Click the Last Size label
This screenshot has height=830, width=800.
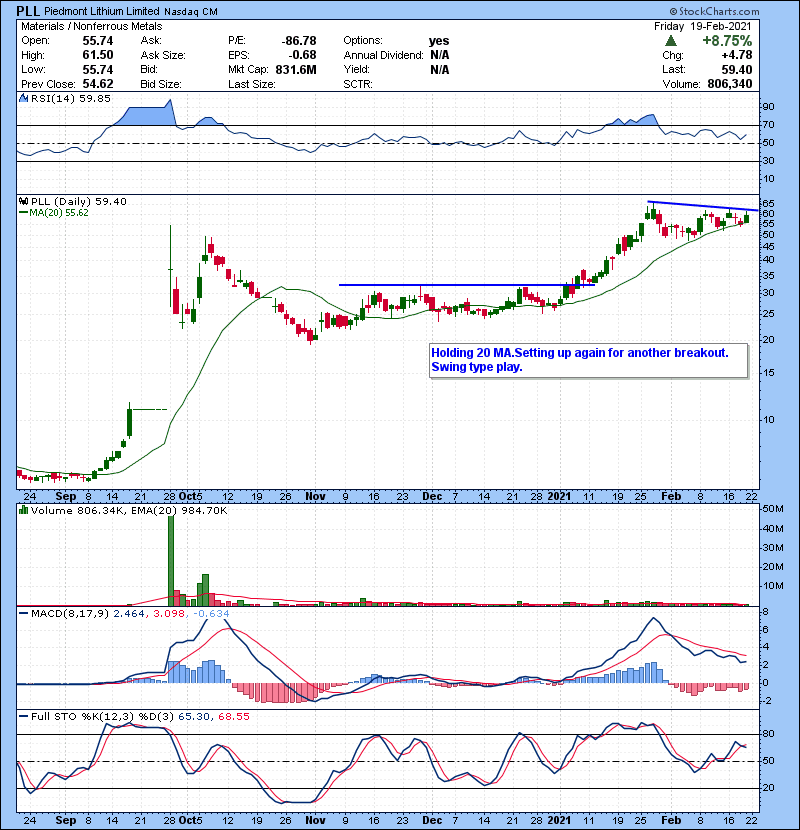coord(251,84)
